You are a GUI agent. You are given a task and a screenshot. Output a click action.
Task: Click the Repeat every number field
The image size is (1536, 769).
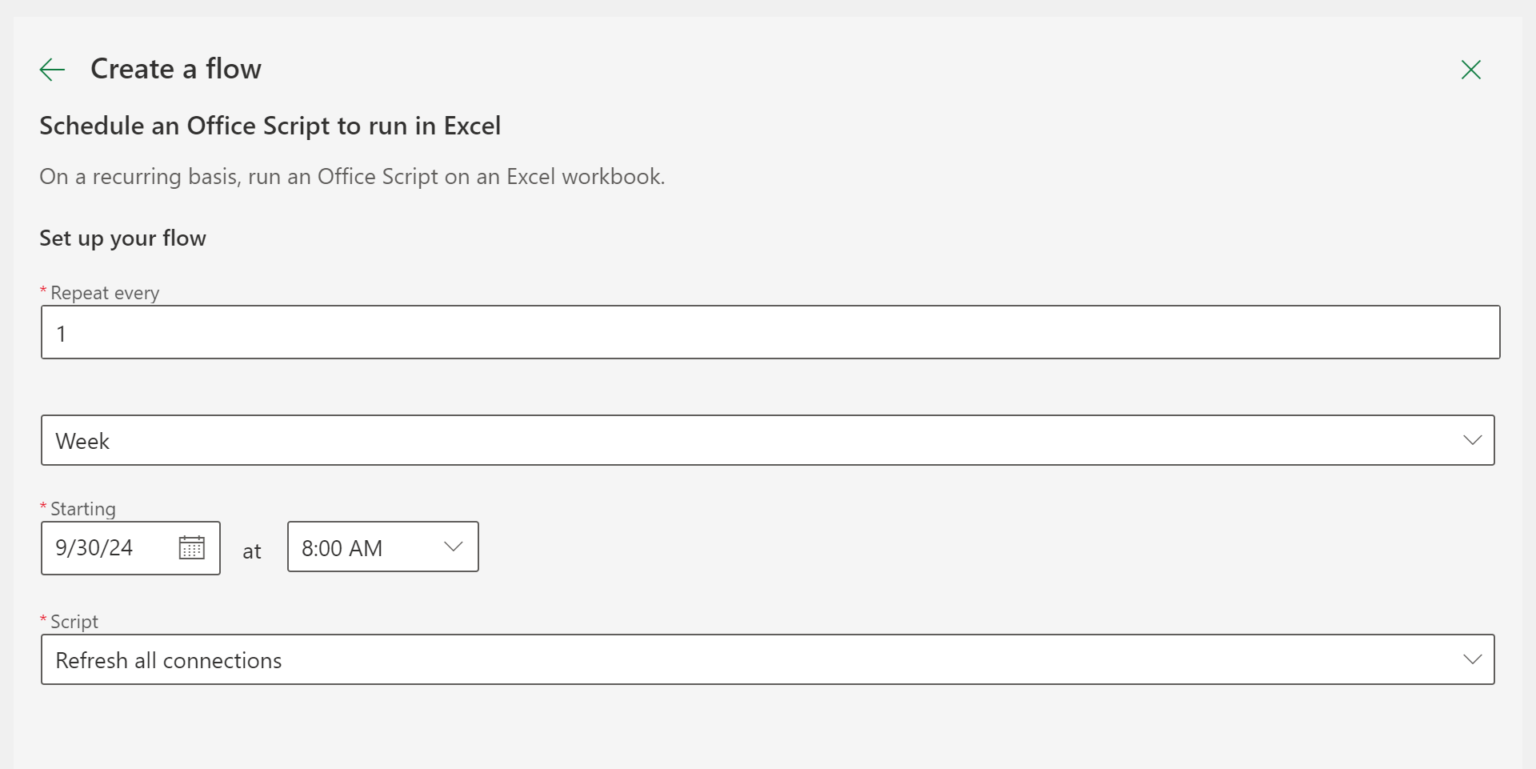click(x=770, y=332)
